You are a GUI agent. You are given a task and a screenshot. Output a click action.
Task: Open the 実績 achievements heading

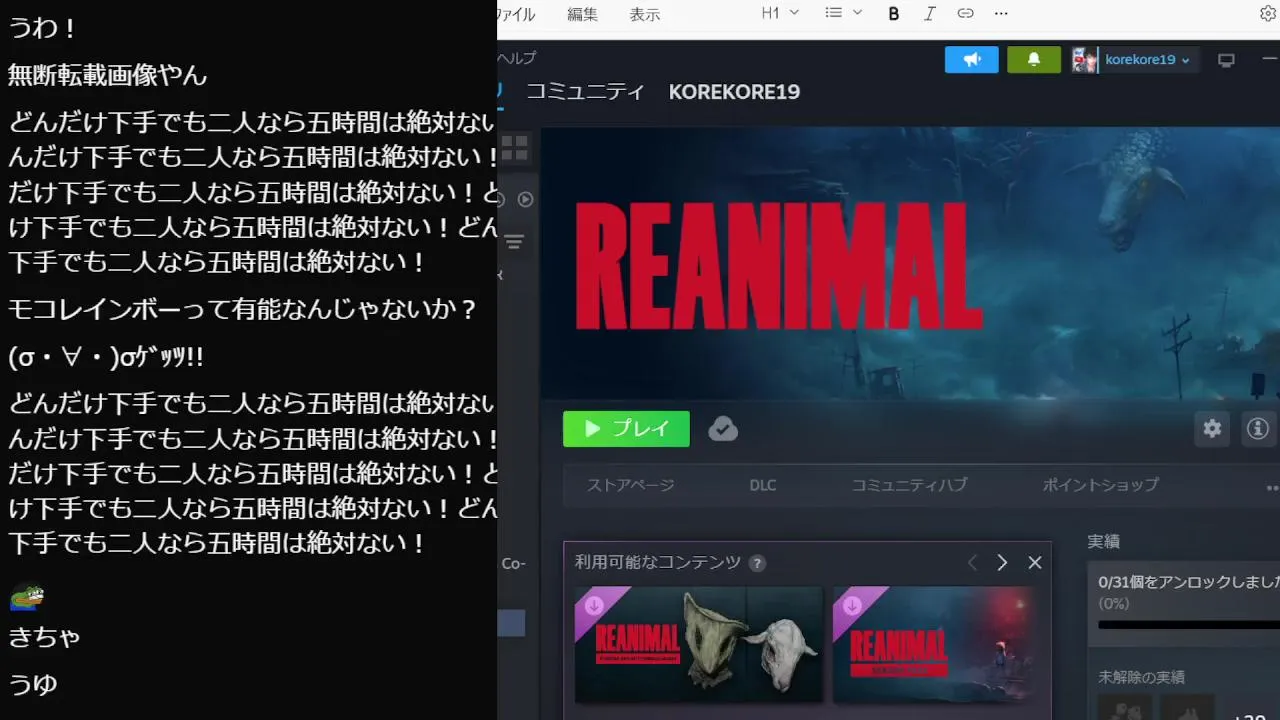click(x=1104, y=541)
